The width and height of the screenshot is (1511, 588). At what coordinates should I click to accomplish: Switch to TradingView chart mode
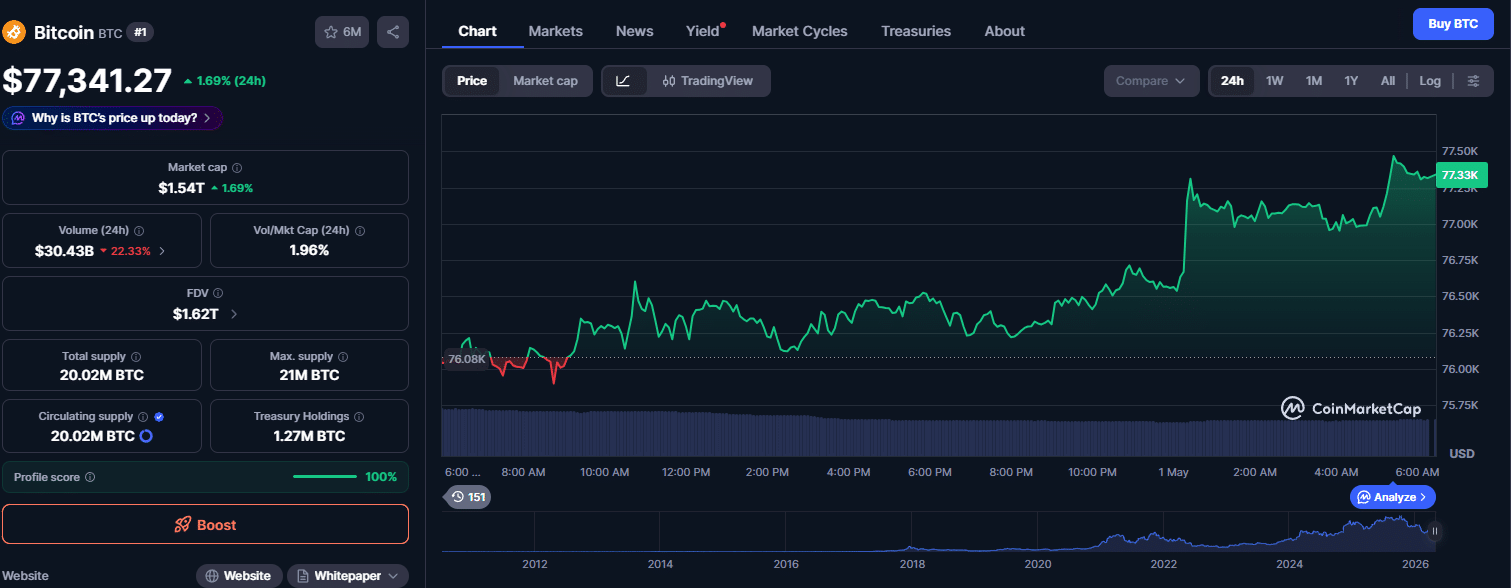click(x=708, y=81)
